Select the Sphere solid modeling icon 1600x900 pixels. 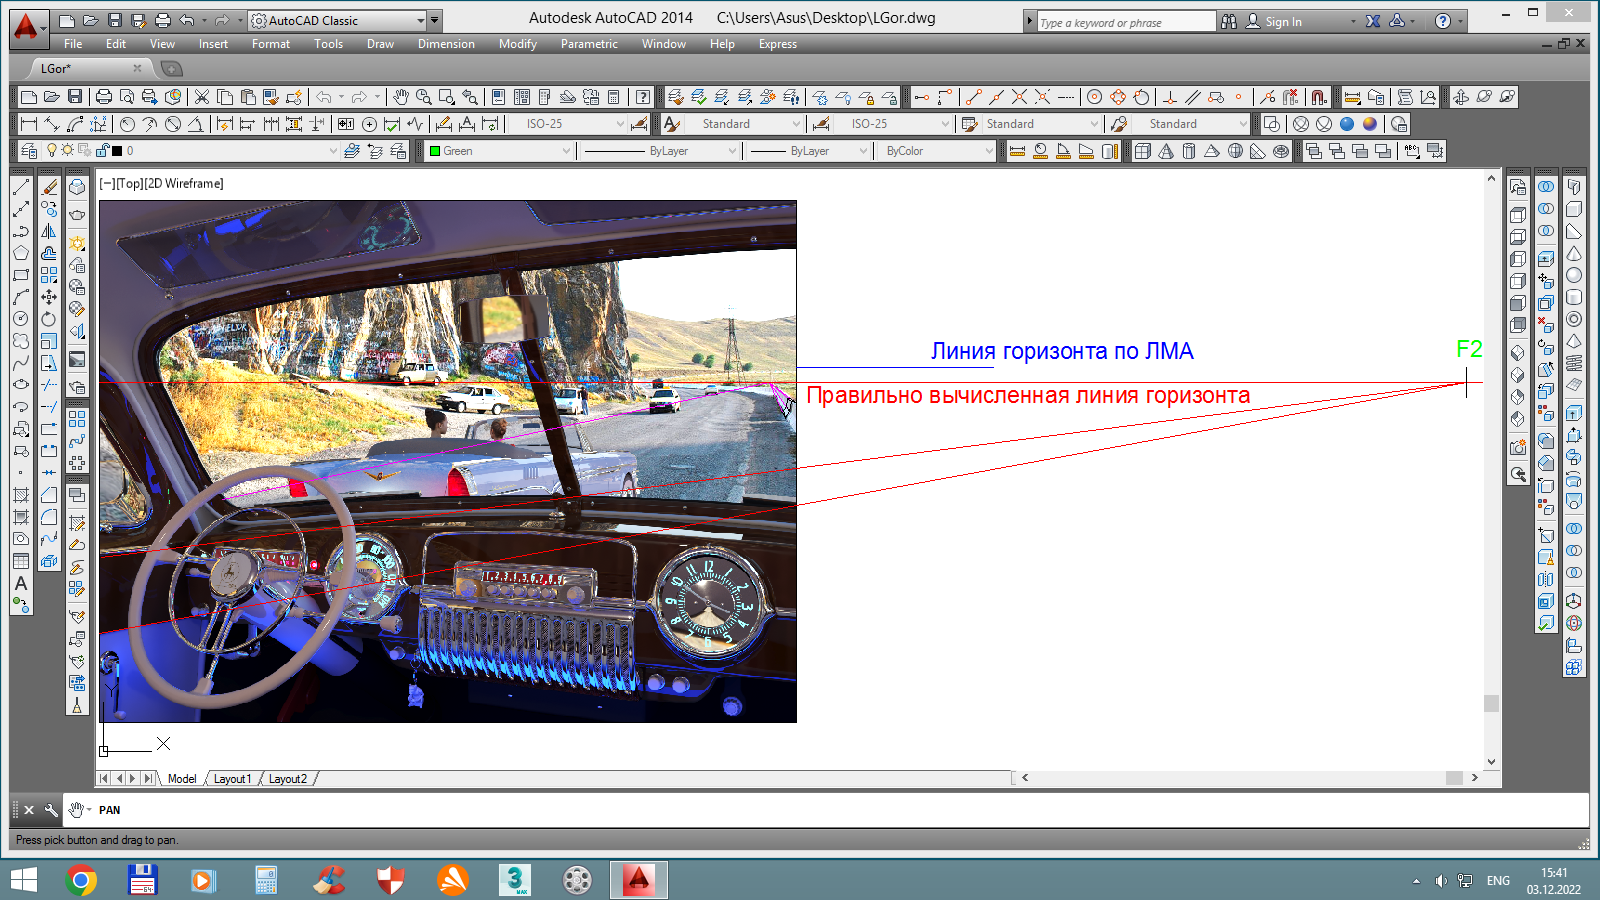point(1574,275)
